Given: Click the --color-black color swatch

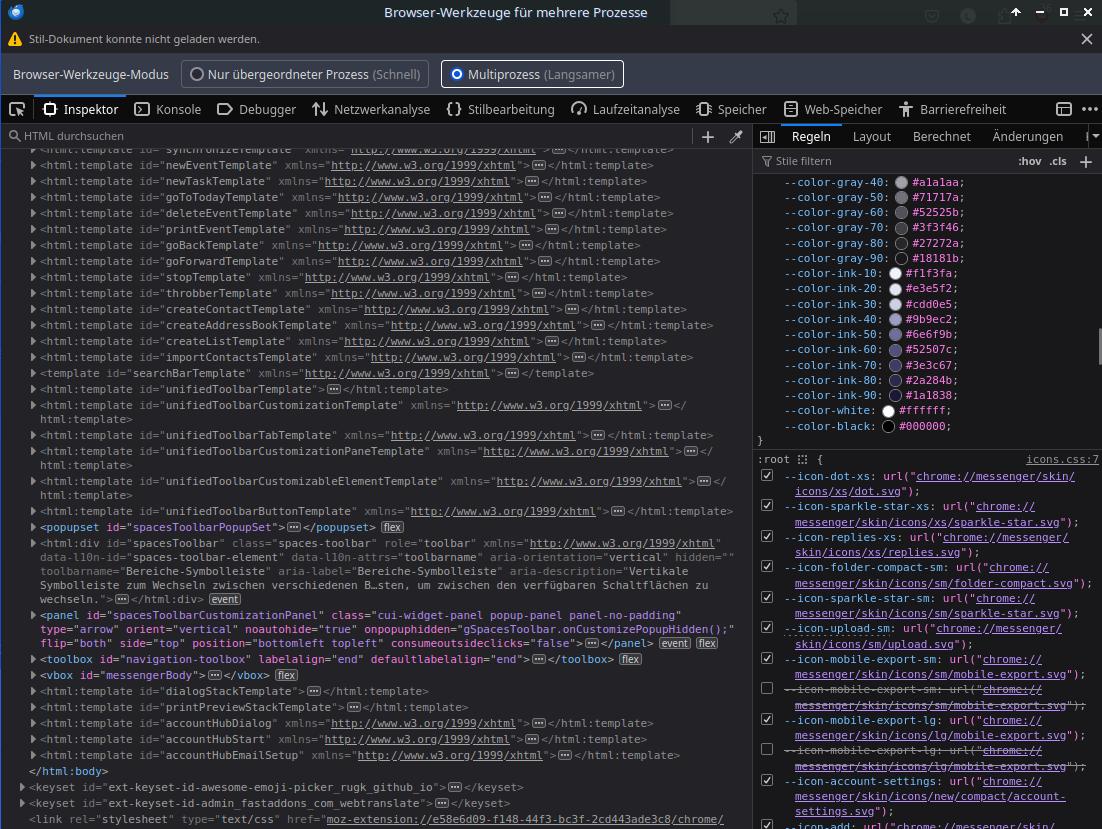Looking at the screenshot, I should pyautogui.click(x=888, y=426).
